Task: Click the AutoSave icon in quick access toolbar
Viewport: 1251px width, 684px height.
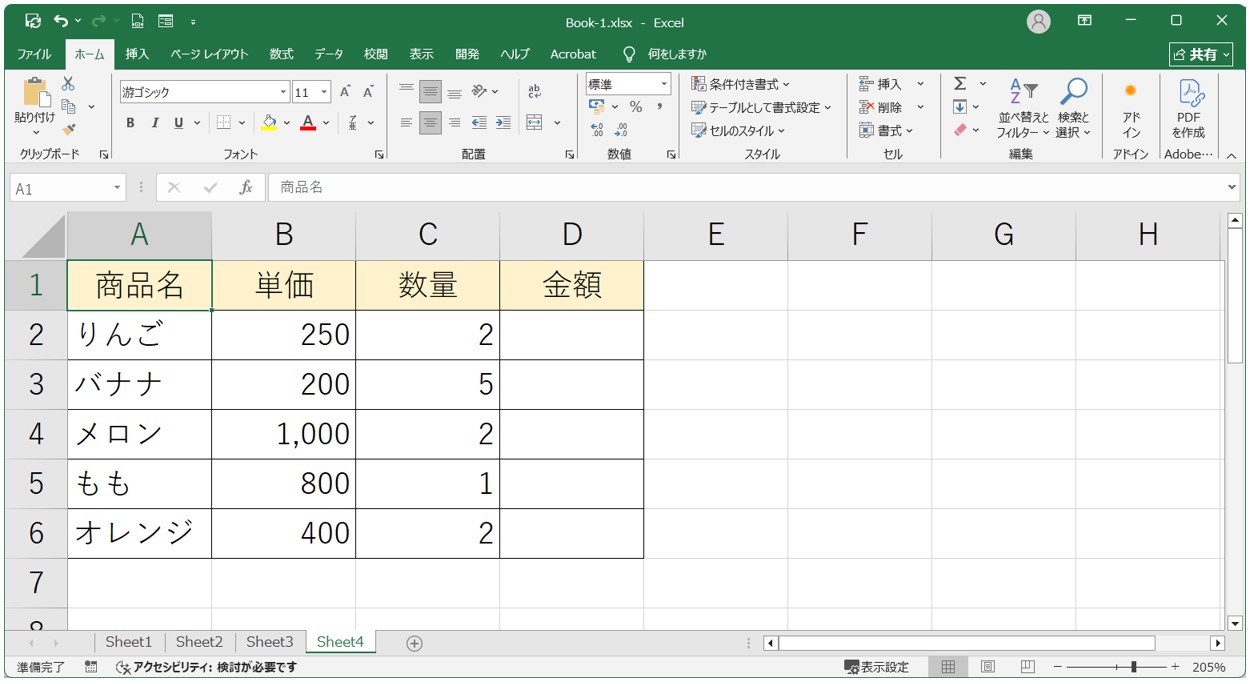Action: click(x=32, y=21)
